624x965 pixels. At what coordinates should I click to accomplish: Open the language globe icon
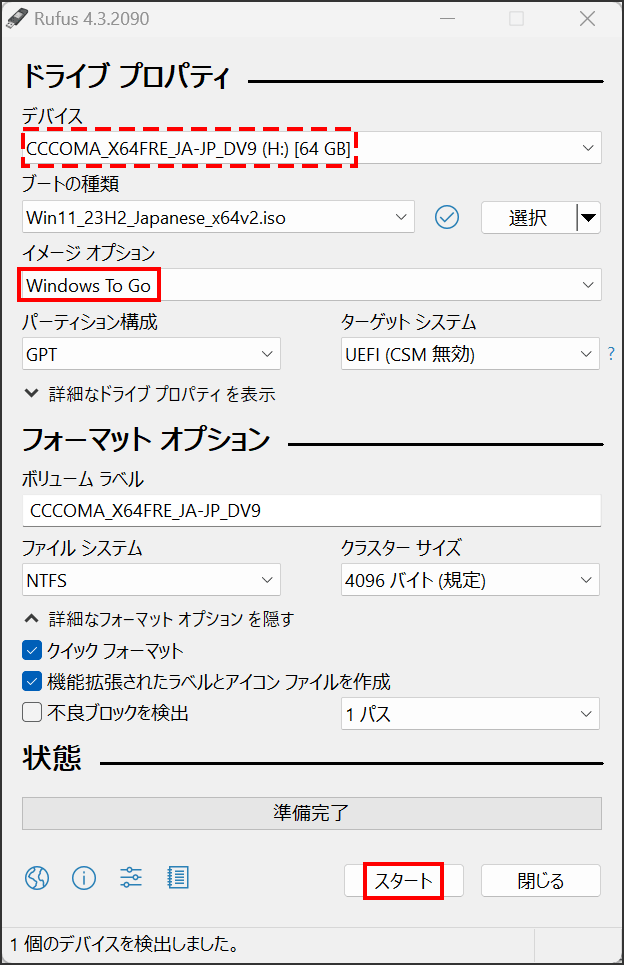coord(37,878)
